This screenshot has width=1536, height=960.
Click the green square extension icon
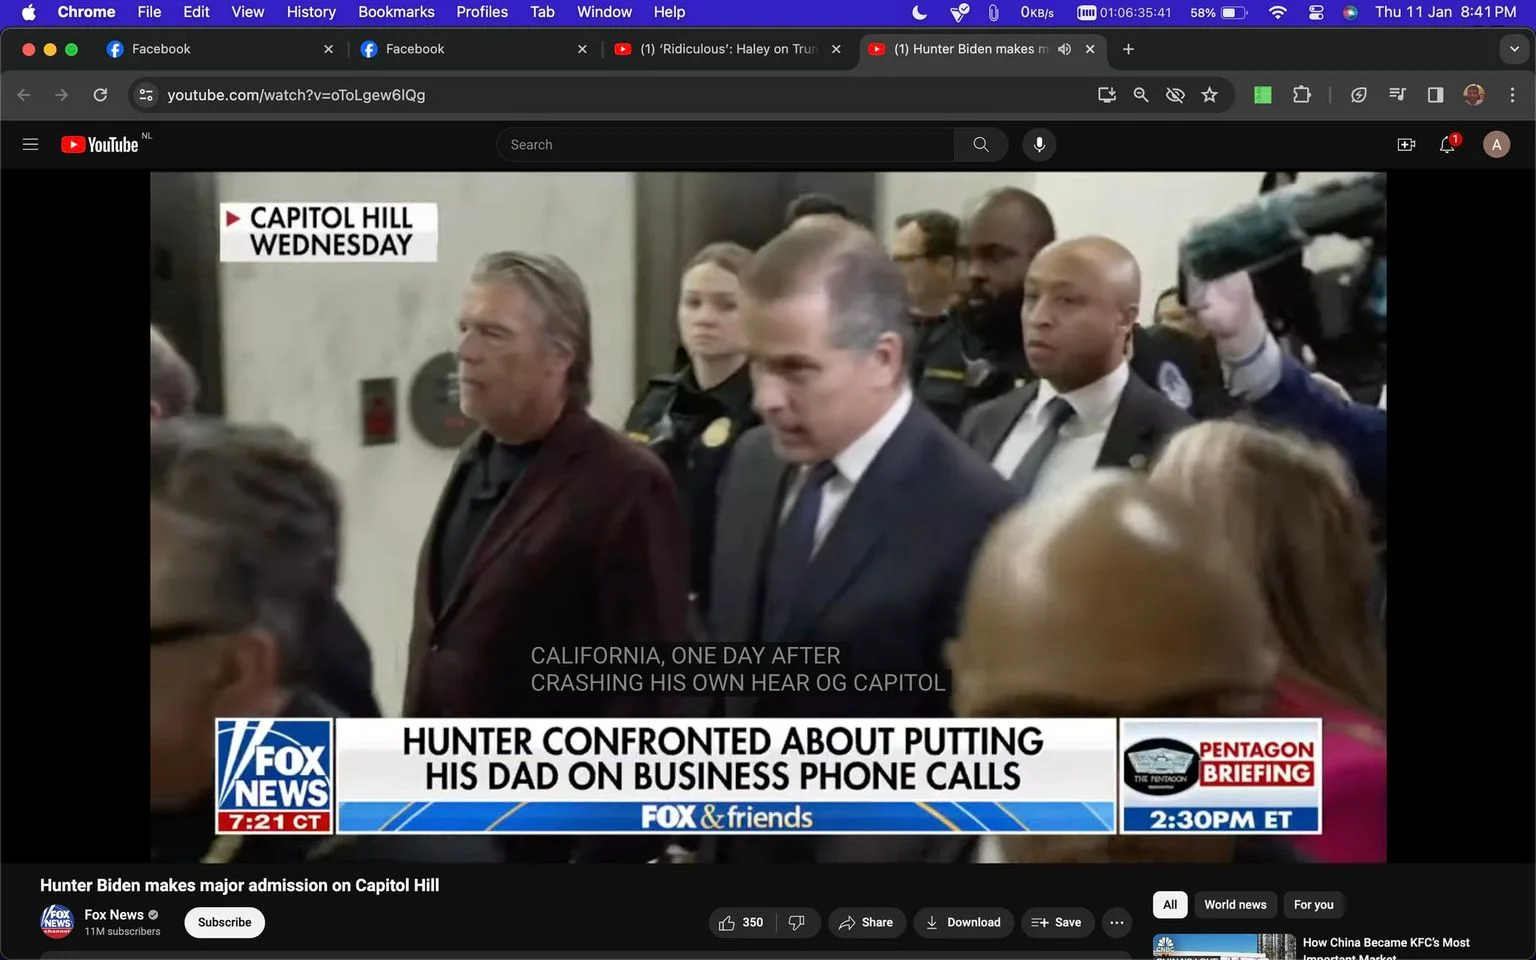pos(1263,95)
